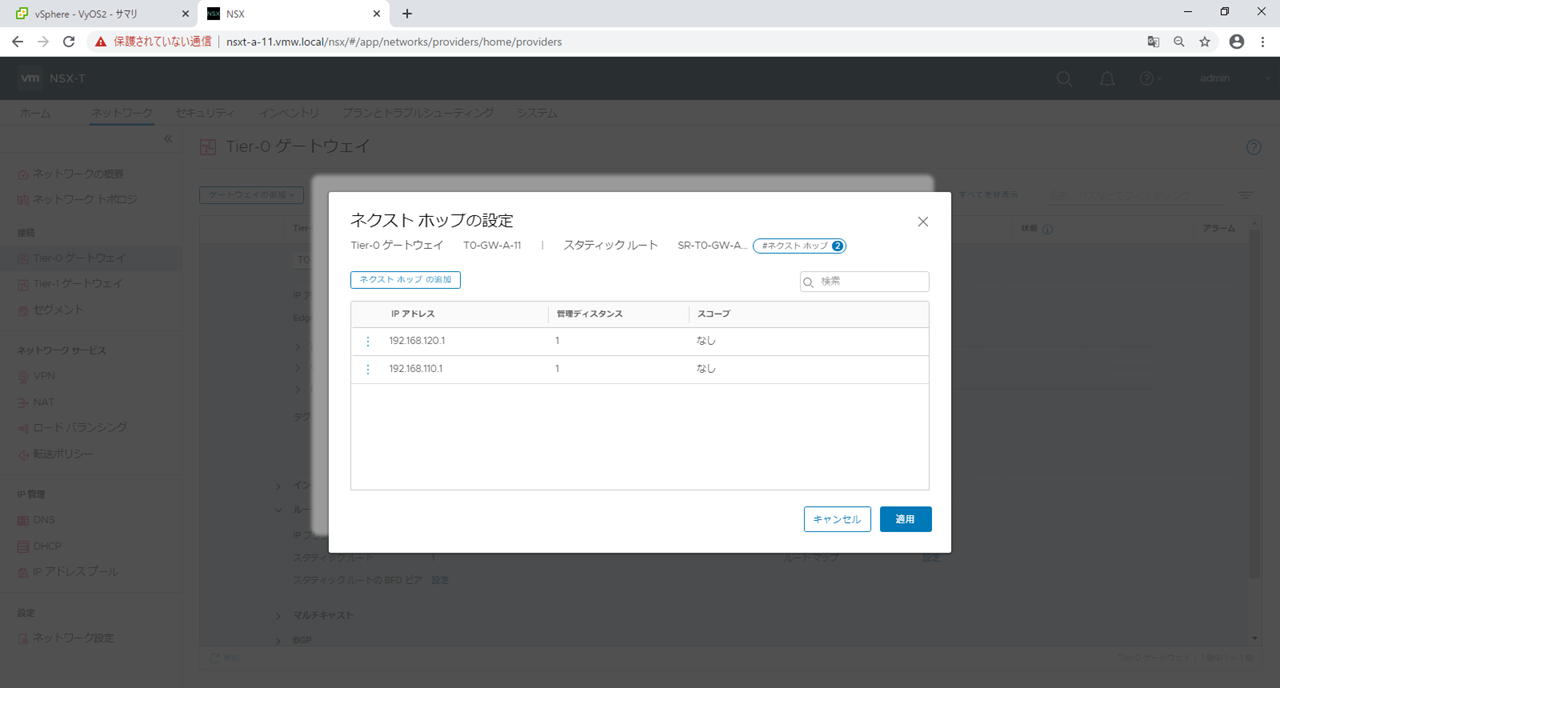This screenshot has width=1556, height=720.
Task: Open the システム tab
Action: point(537,113)
